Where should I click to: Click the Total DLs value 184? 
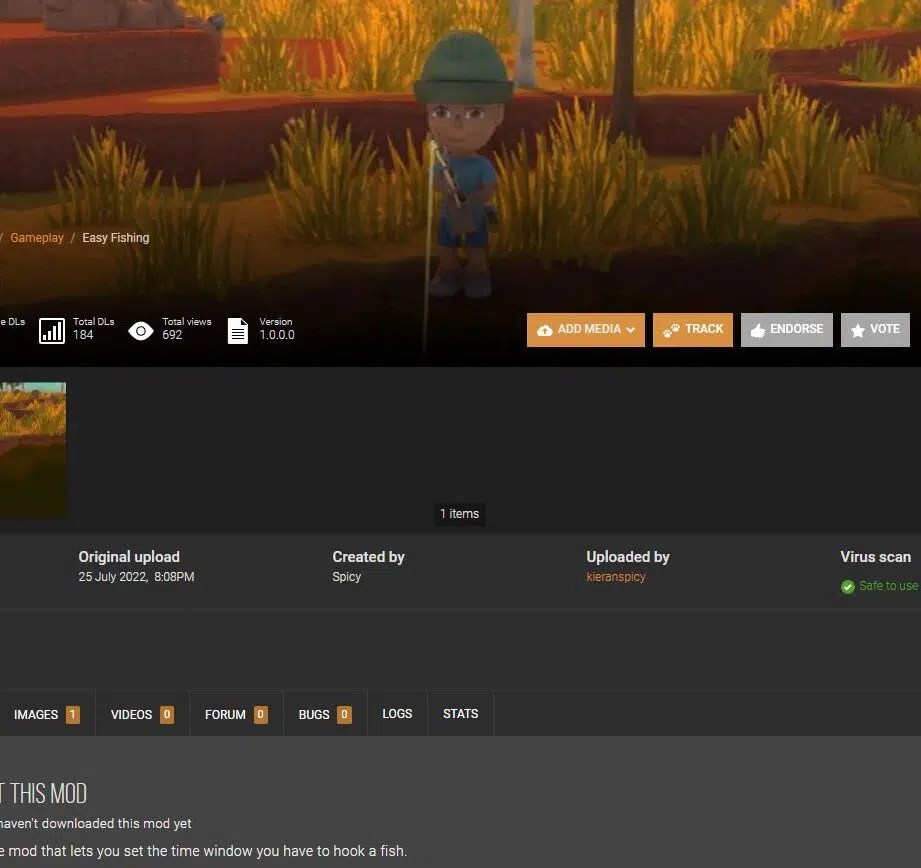click(83, 335)
